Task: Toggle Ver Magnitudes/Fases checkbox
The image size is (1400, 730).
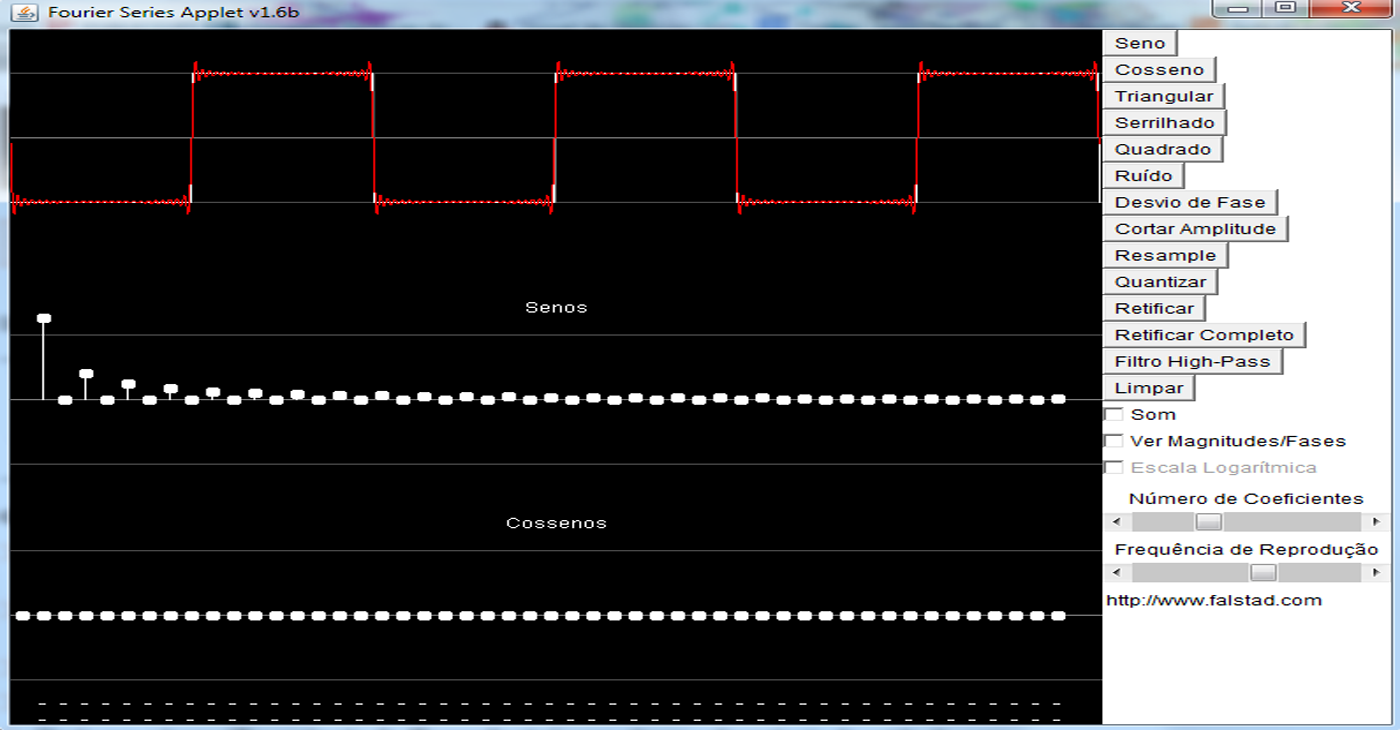Action: pyautogui.click(x=1113, y=441)
